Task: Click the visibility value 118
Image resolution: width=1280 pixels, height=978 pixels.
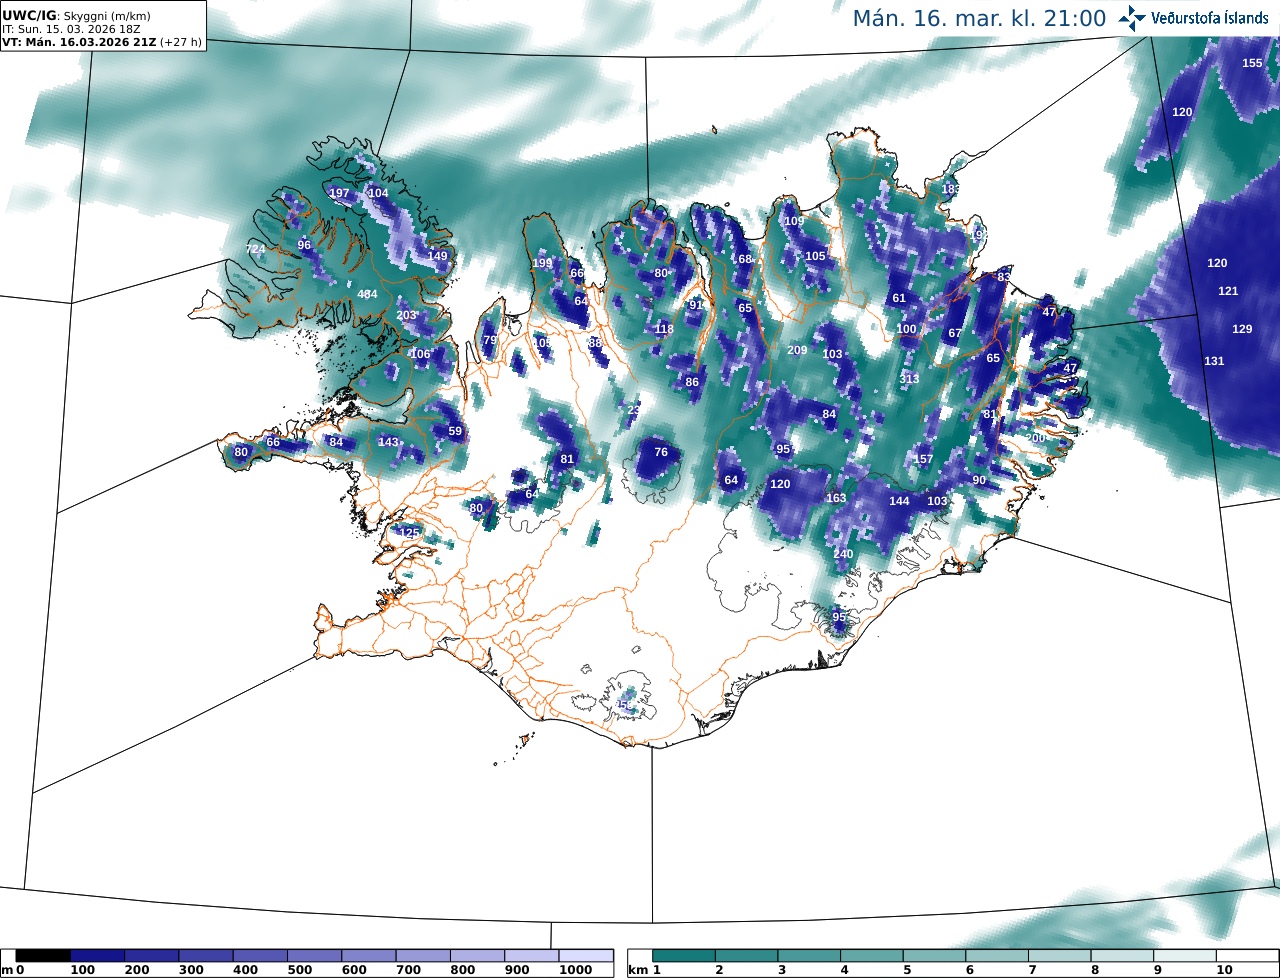Action: click(664, 329)
